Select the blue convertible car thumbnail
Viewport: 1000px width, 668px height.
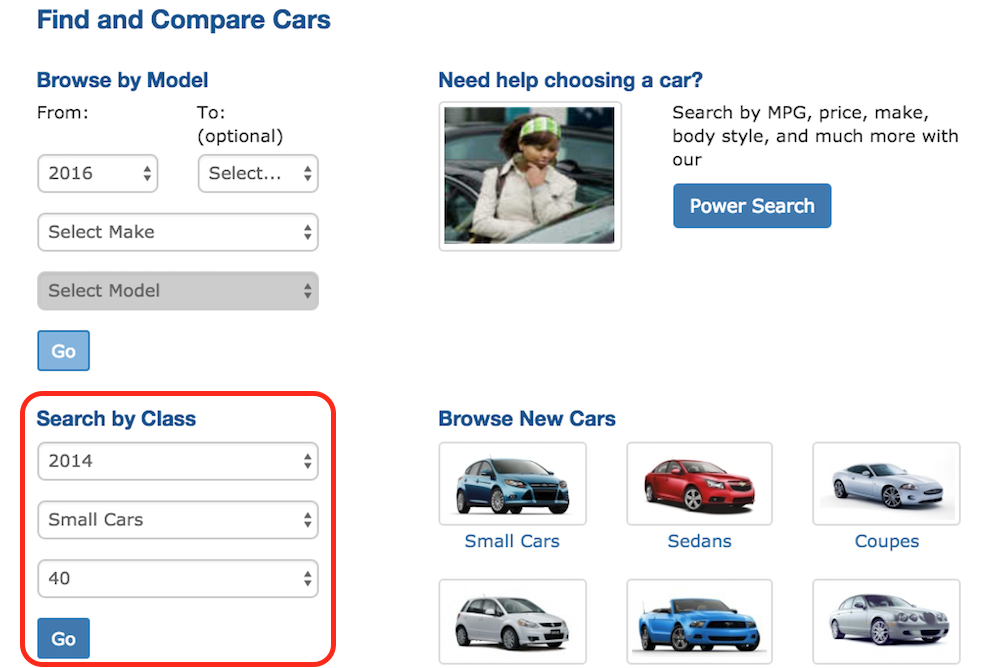click(699, 621)
